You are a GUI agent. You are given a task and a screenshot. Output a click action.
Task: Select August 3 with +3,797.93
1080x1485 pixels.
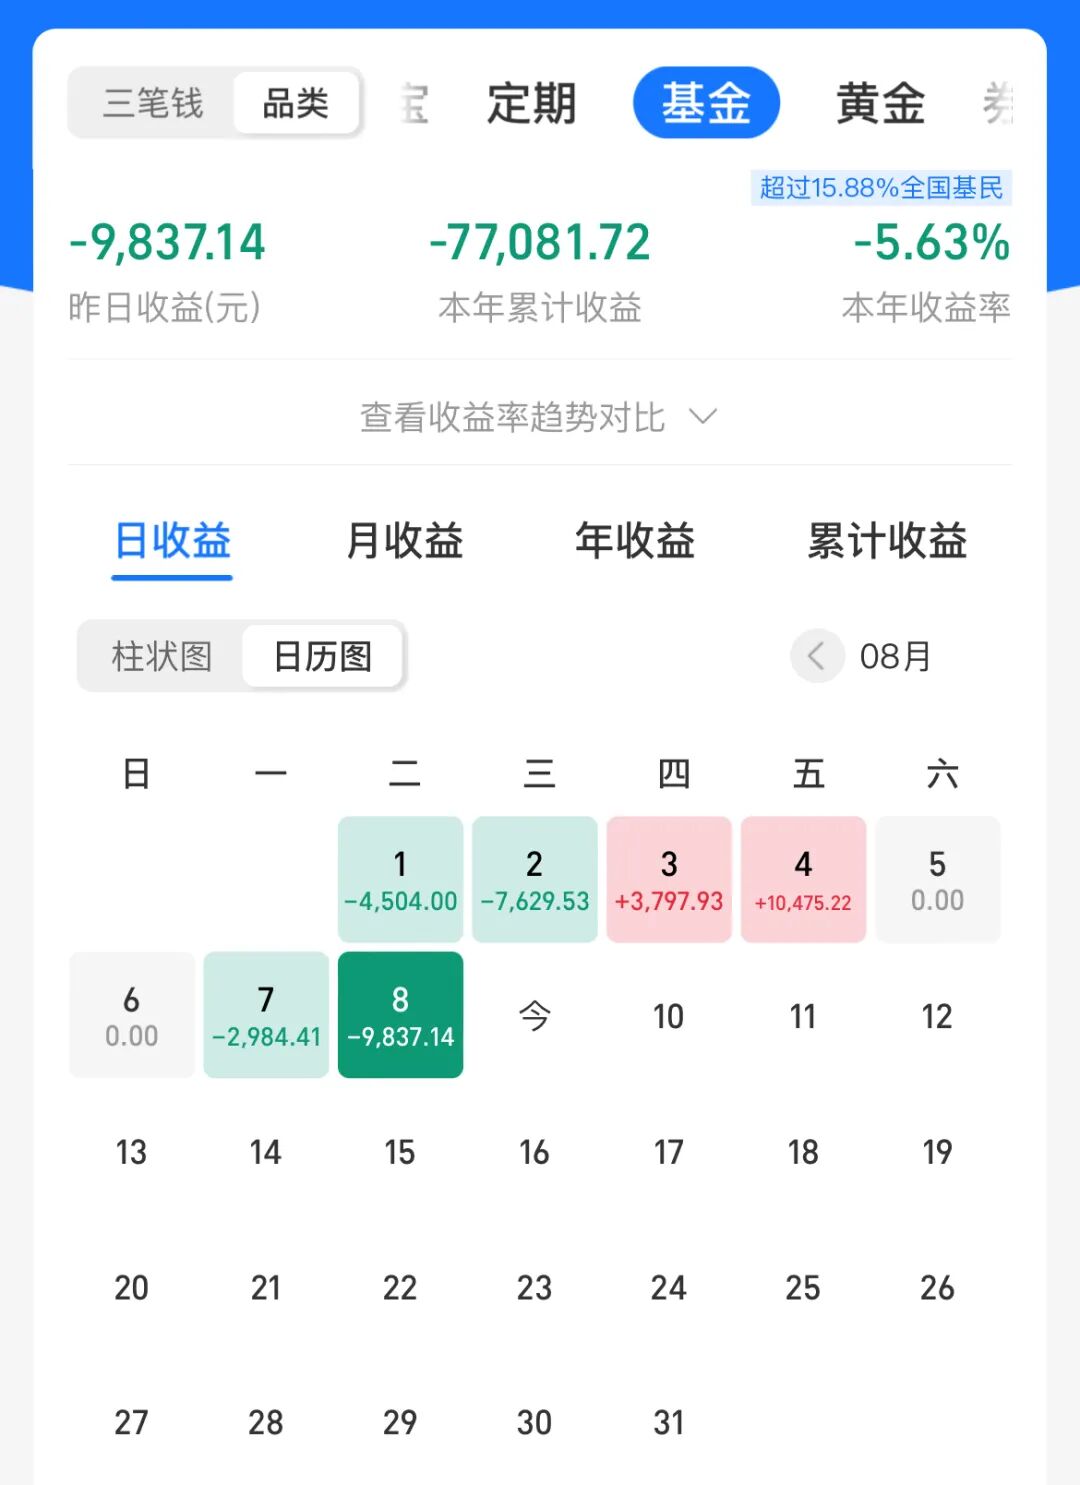(669, 879)
